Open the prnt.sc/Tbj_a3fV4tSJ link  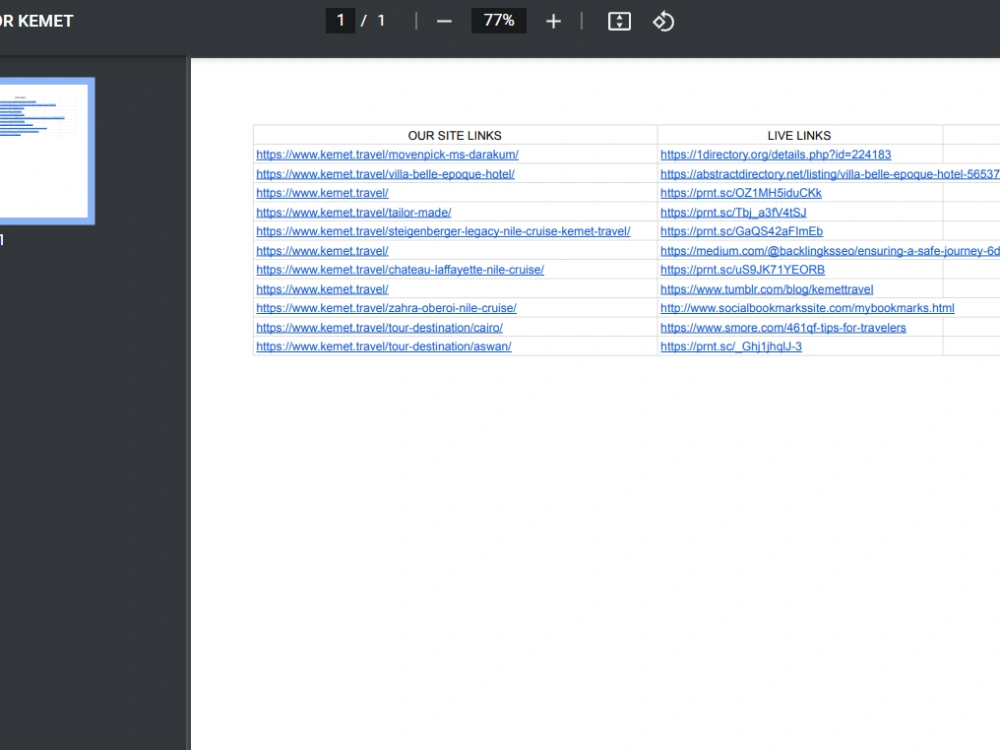coord(733,212)
